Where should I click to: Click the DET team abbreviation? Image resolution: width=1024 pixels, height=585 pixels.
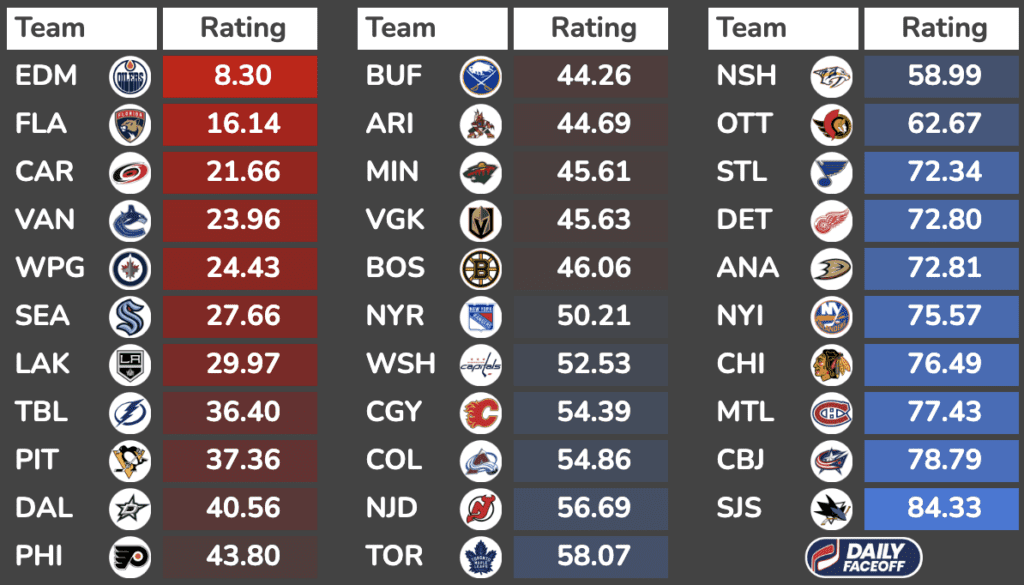(x=744, y=221)
